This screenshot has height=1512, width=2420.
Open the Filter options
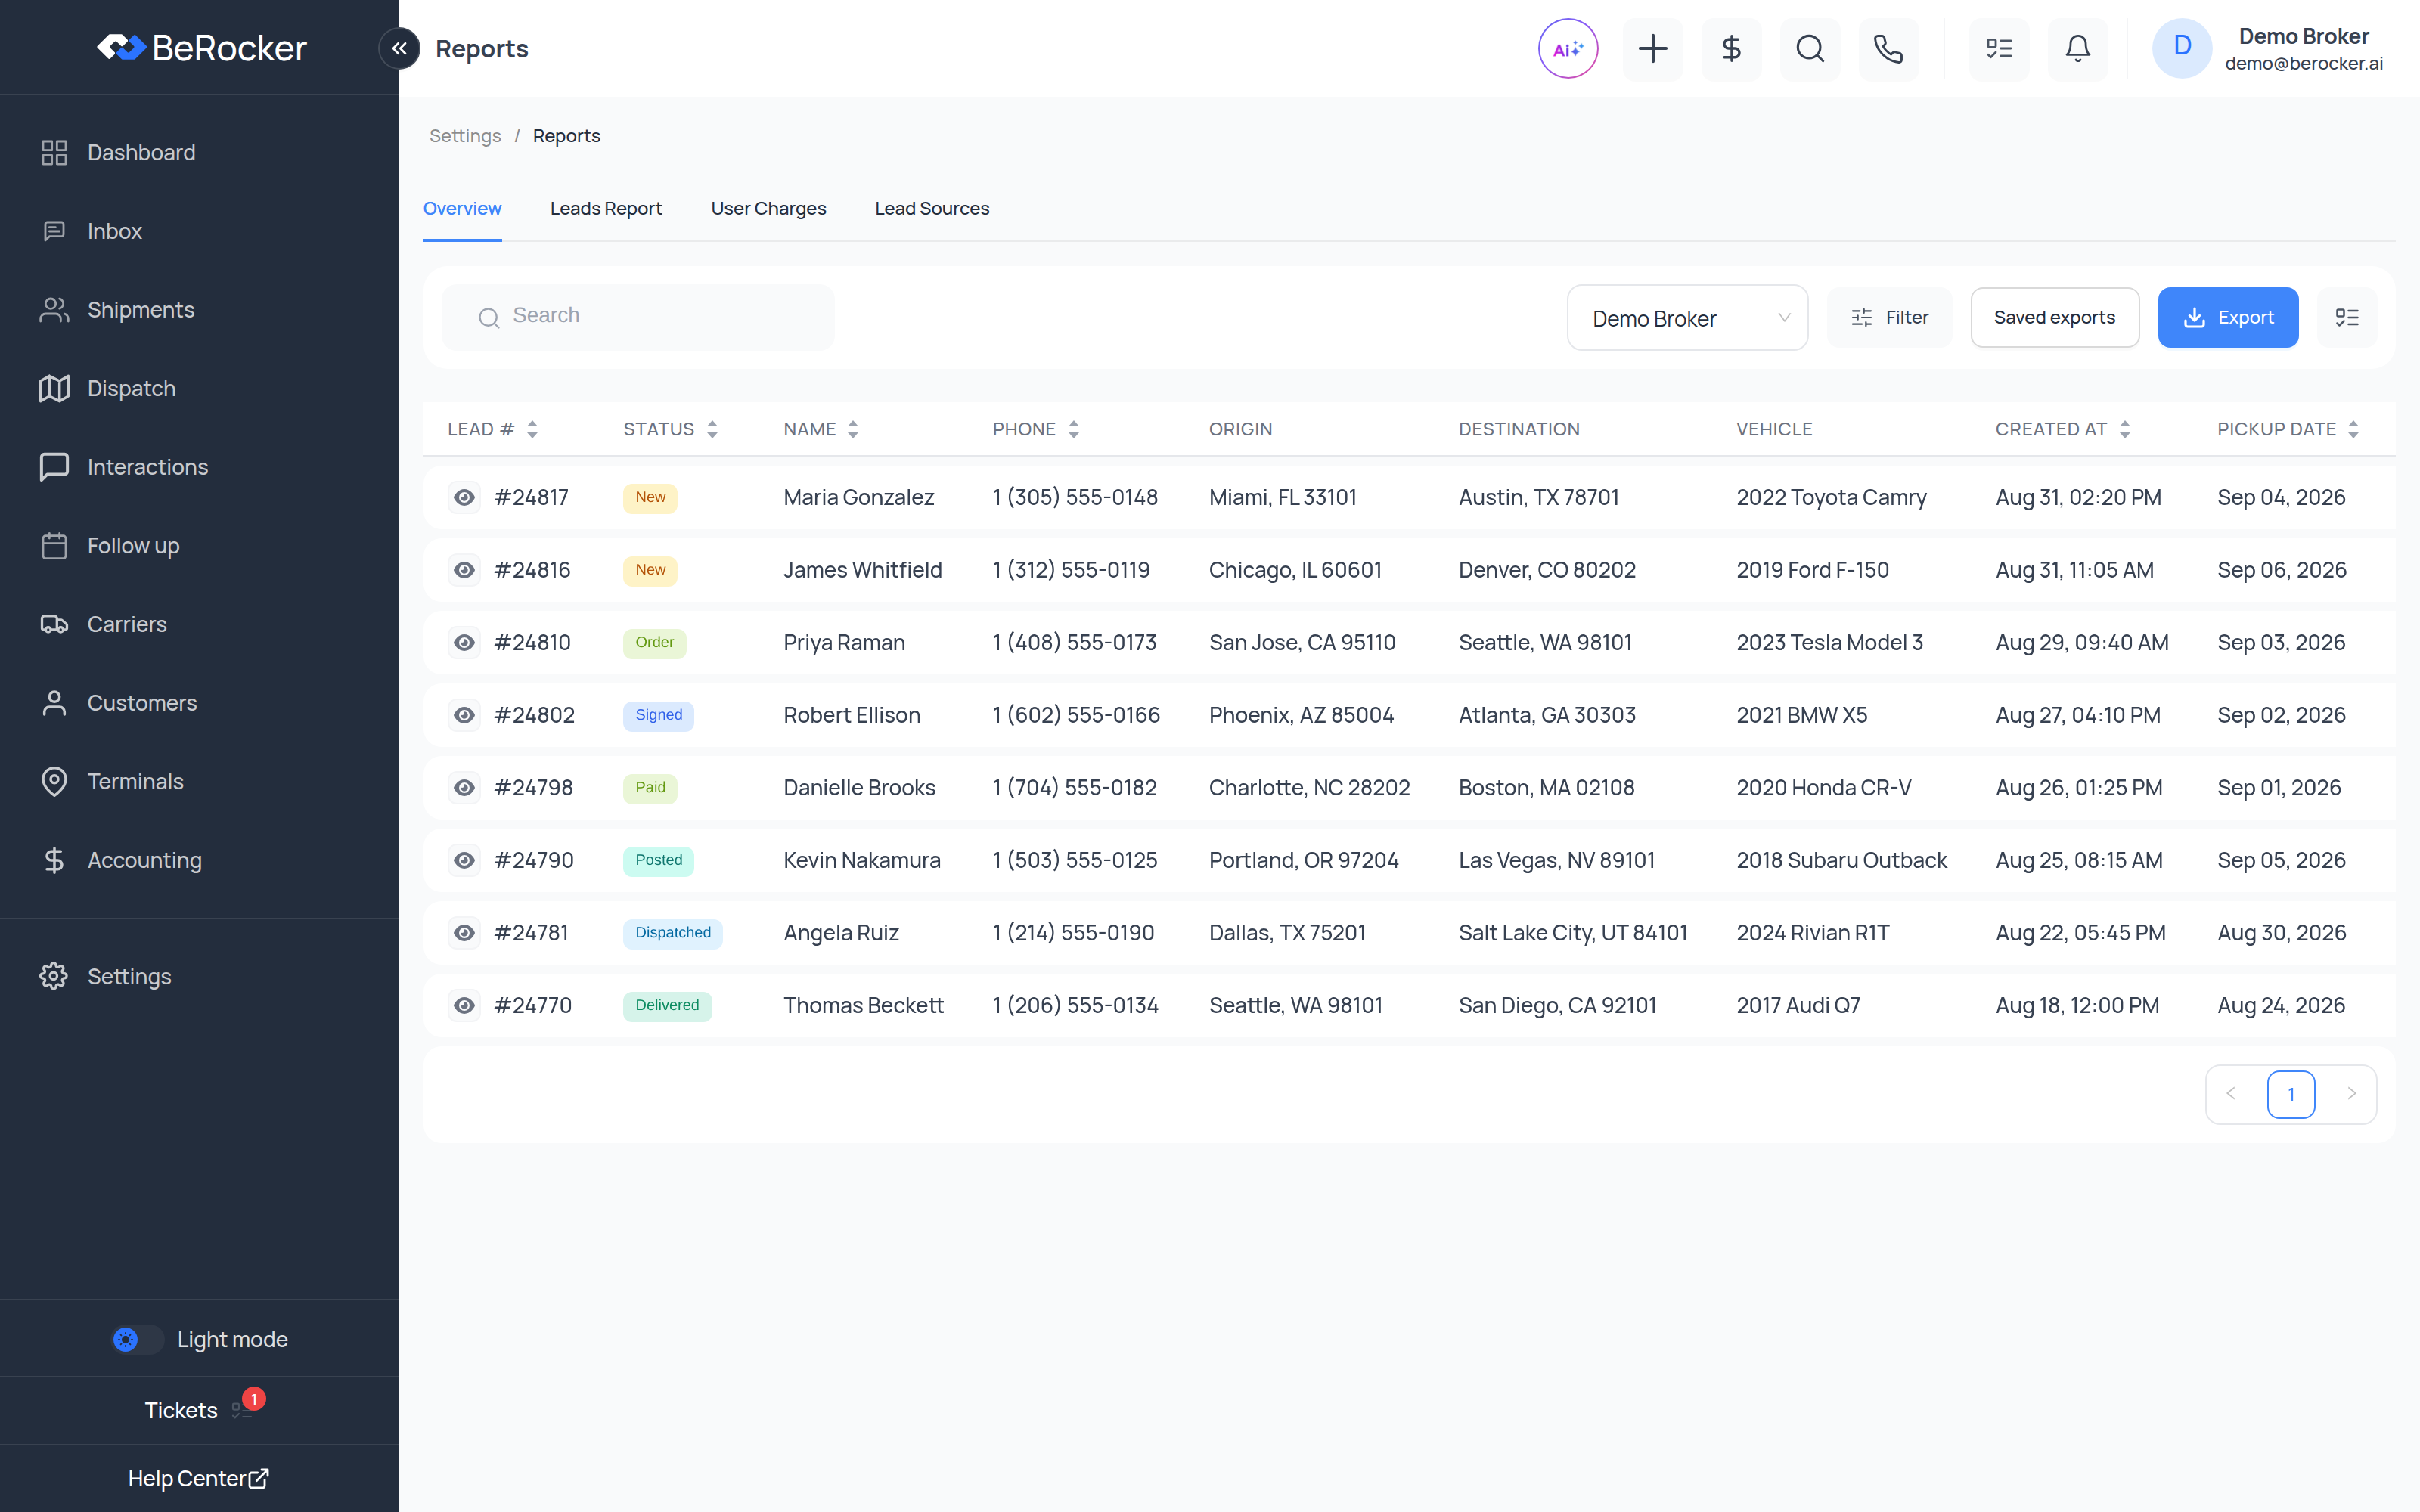(1888, 317)
